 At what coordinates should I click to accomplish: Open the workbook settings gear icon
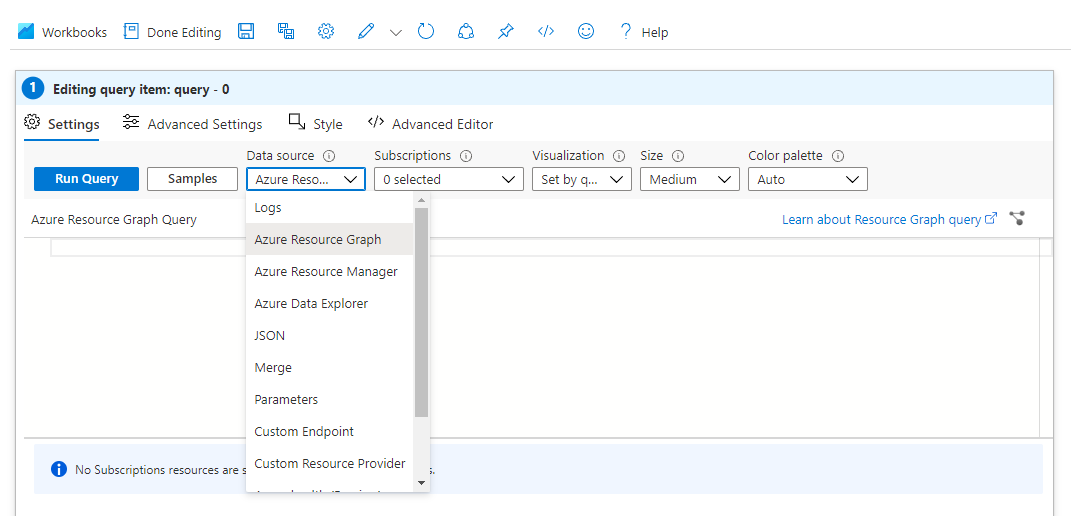point(326,31)
